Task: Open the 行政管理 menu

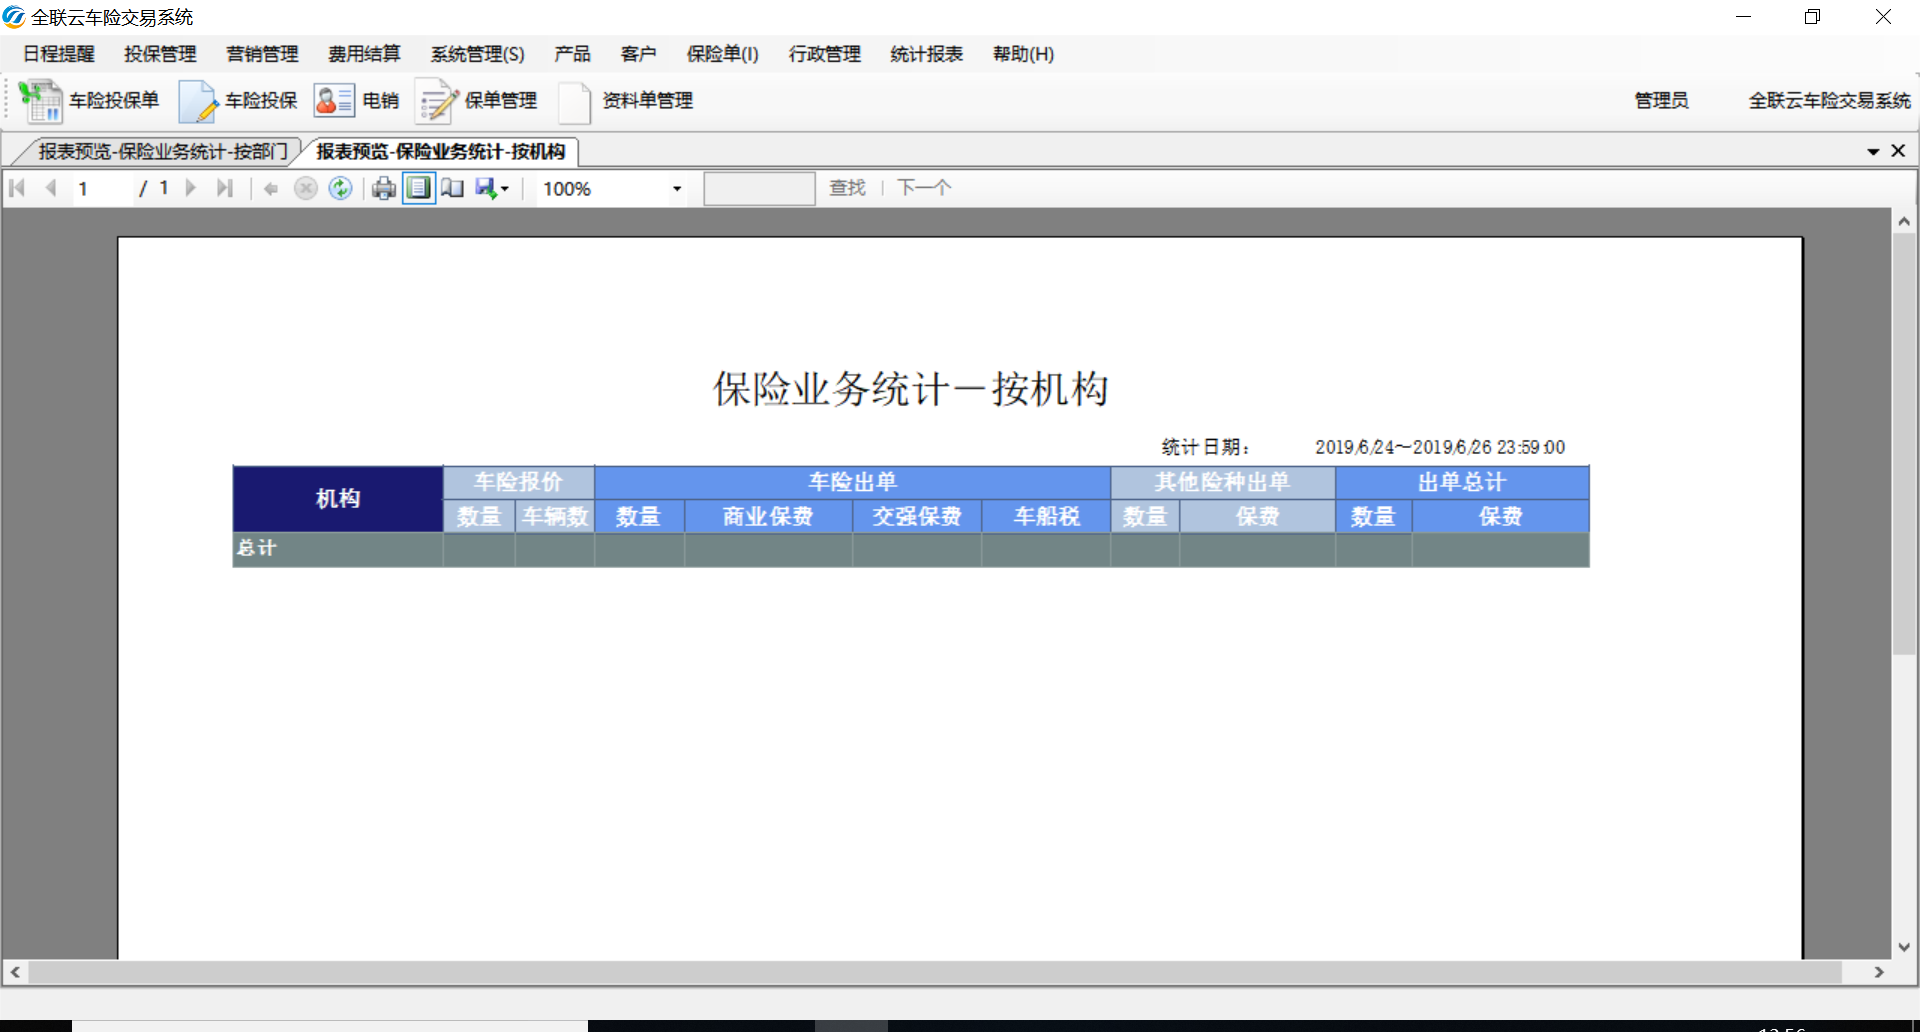Action: click(824, 54)
